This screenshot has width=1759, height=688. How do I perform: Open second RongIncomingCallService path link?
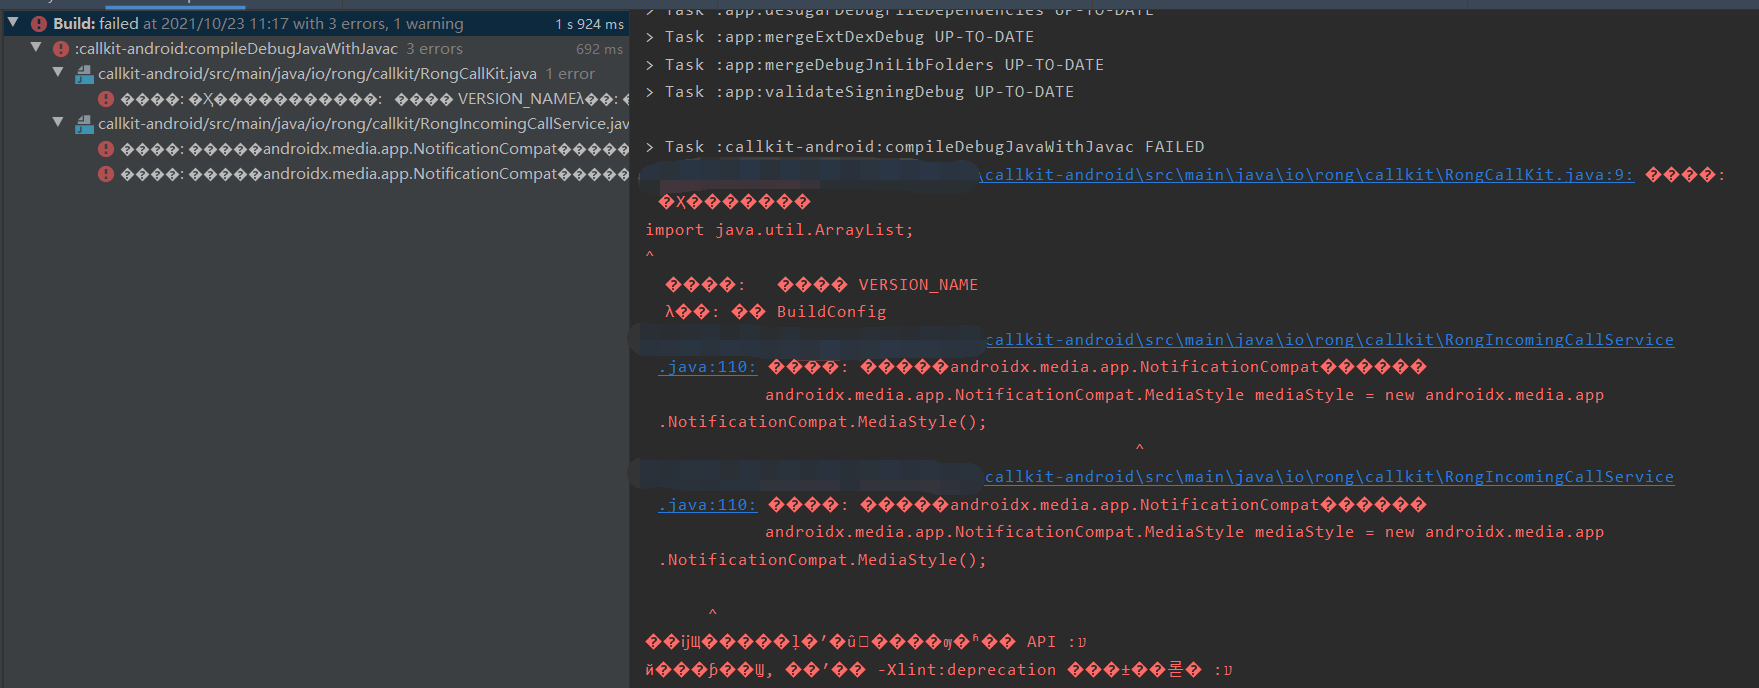click(1329, 477)
